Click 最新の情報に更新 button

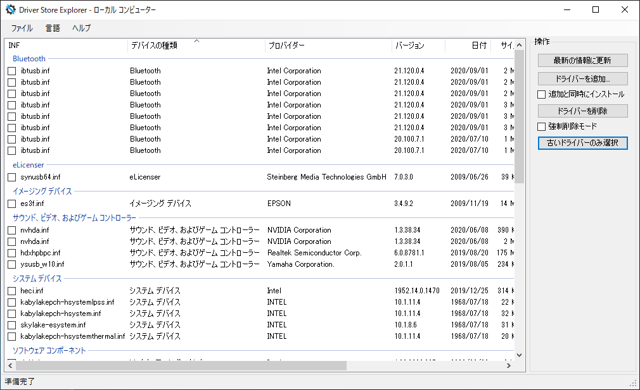pos(582,60)
